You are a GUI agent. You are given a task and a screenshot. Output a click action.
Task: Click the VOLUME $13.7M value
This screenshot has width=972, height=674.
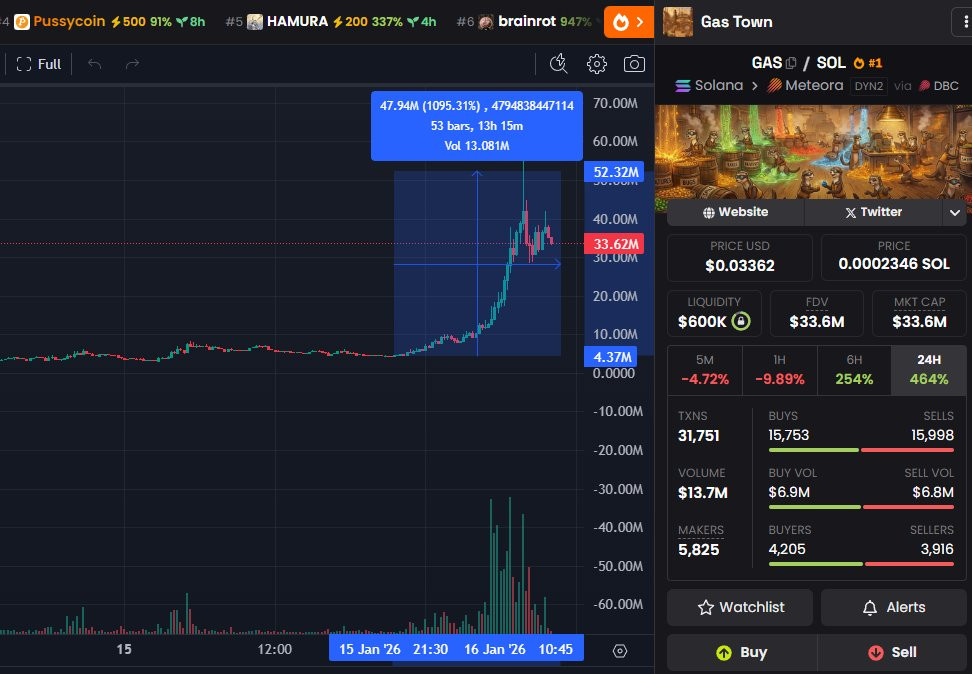(702, 492)
